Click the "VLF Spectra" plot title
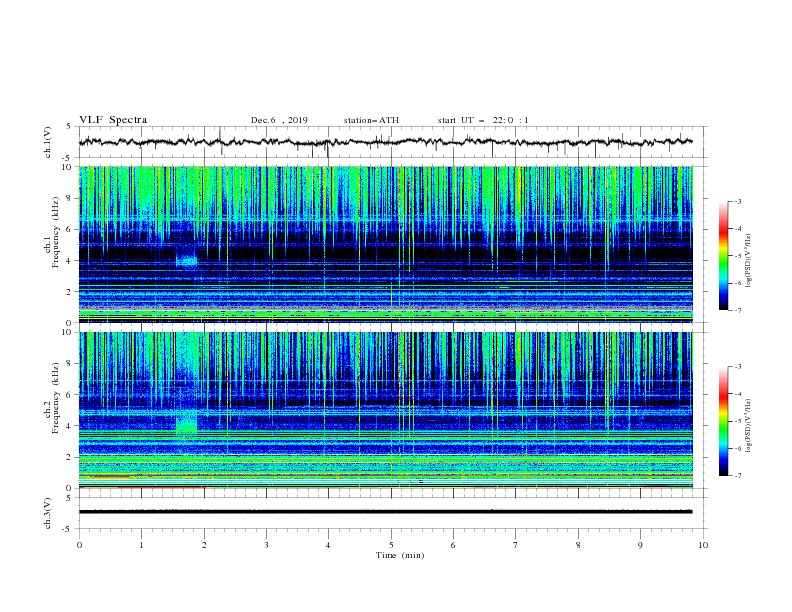This screenshot has height=612, width=792. 113,120
